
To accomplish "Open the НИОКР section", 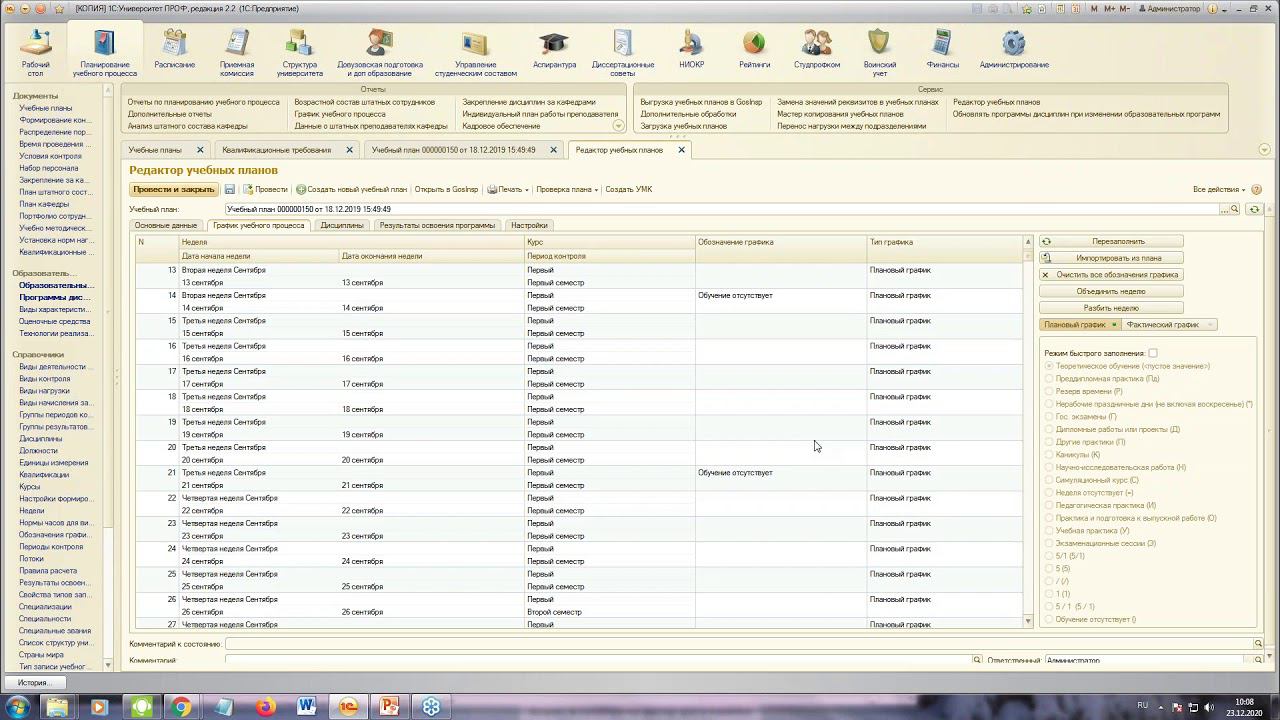I will point(691,48).
